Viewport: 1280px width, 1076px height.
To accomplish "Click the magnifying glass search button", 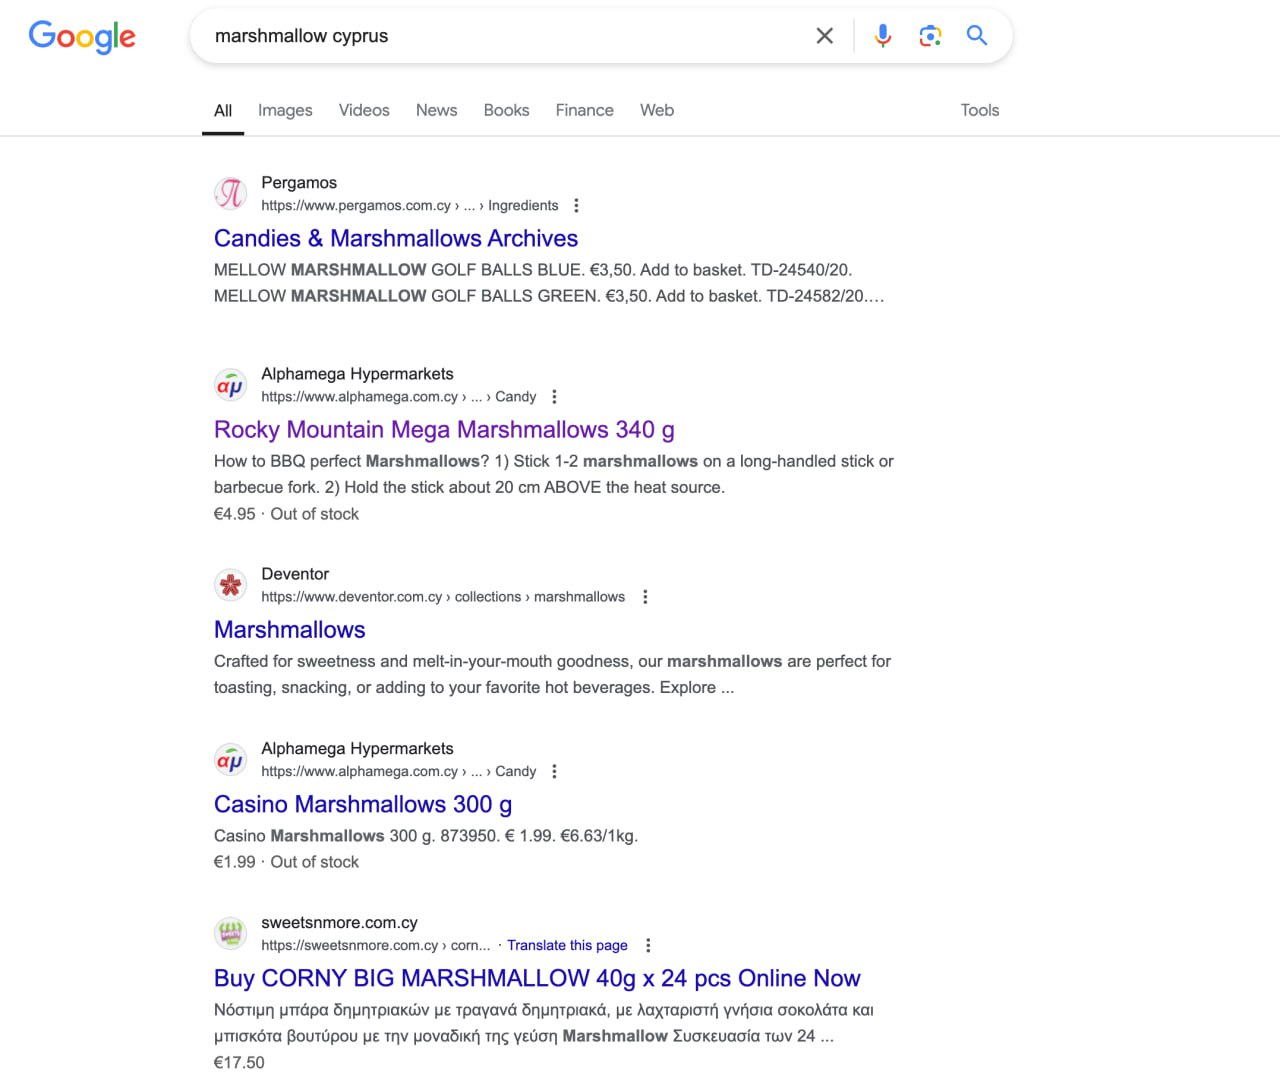I will (976, 36).
